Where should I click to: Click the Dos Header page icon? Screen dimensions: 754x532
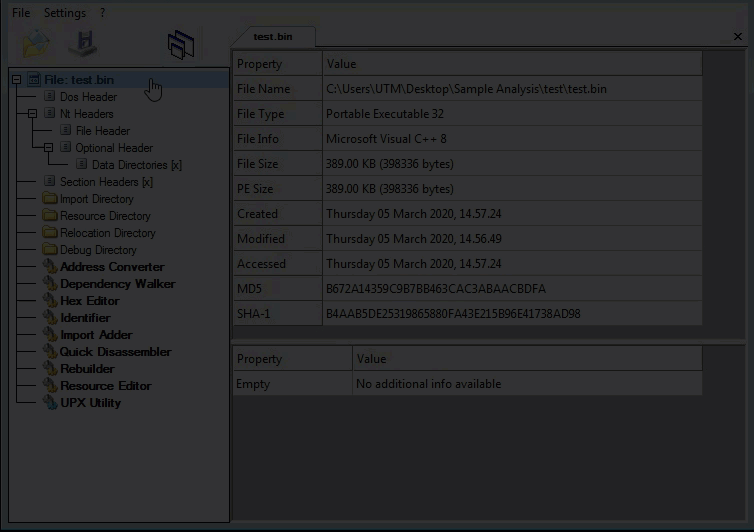point(50,96)
